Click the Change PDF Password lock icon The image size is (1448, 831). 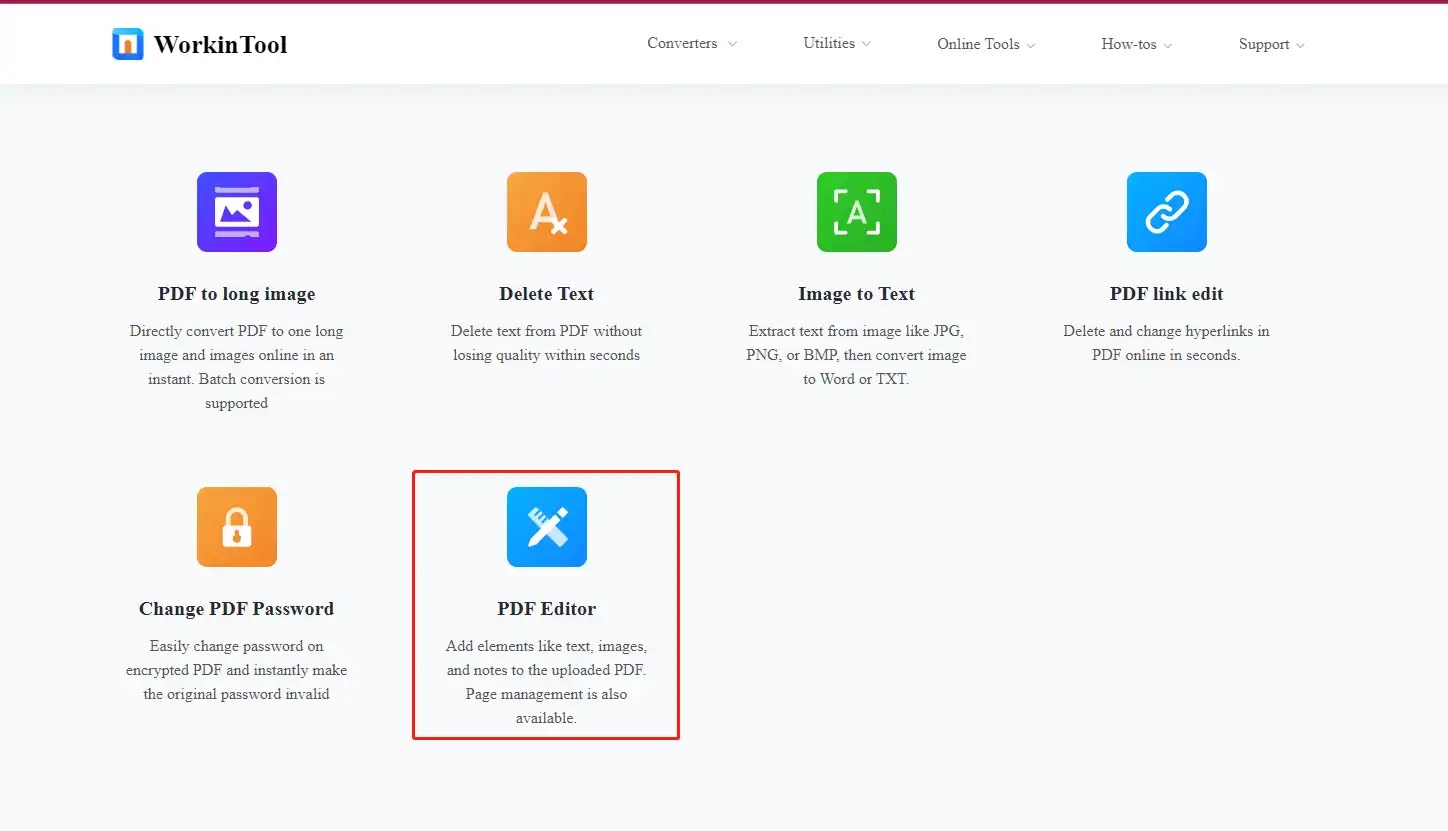(236, 527)
